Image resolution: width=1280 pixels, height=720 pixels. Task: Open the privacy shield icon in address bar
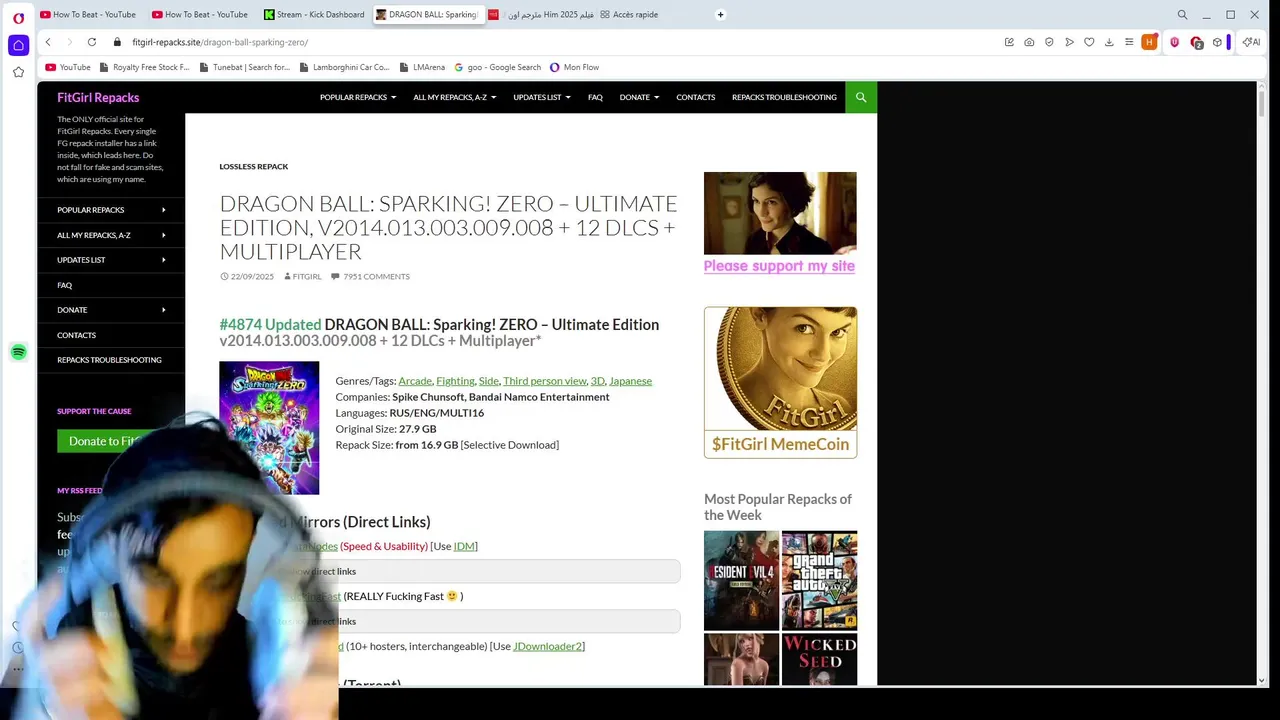click(x=1049, y=42)
